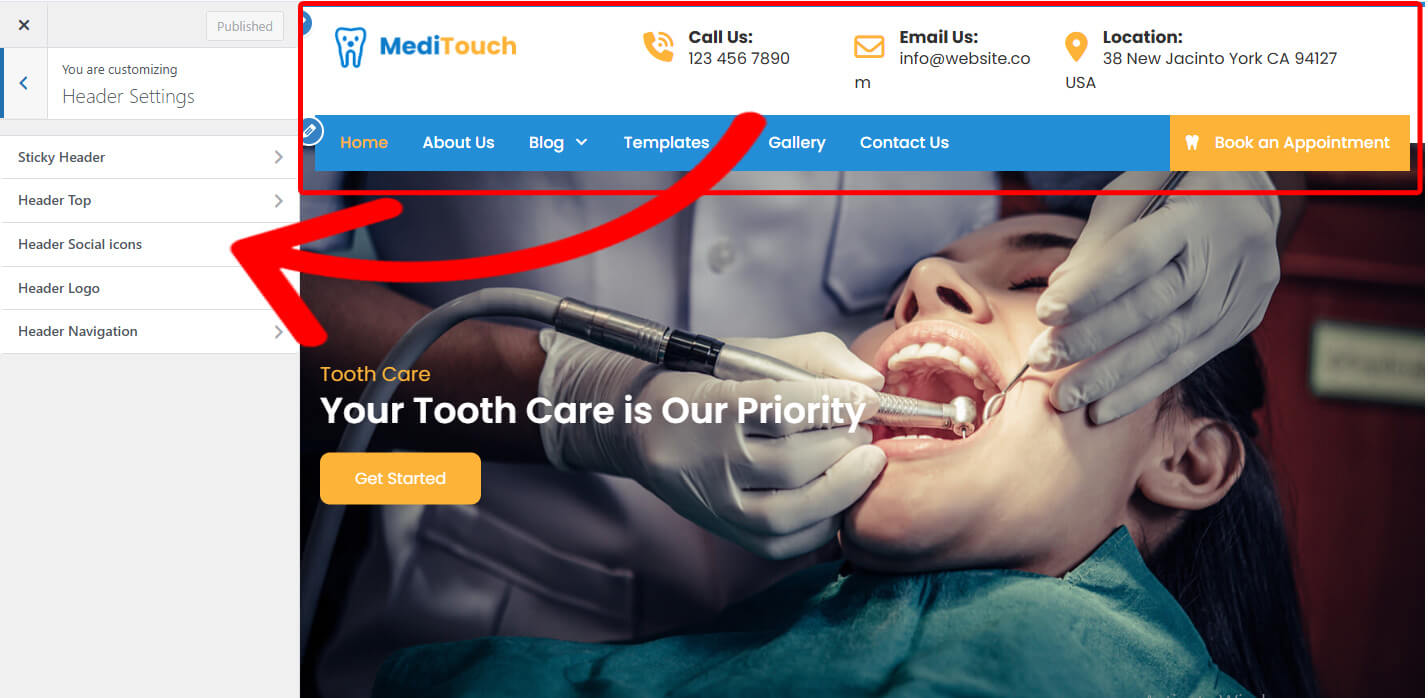Image resolution: width=1428 pixels, height=698 pixels.
Task: Click the orange phone icon beside Call Us
Action: click(658, 46)
